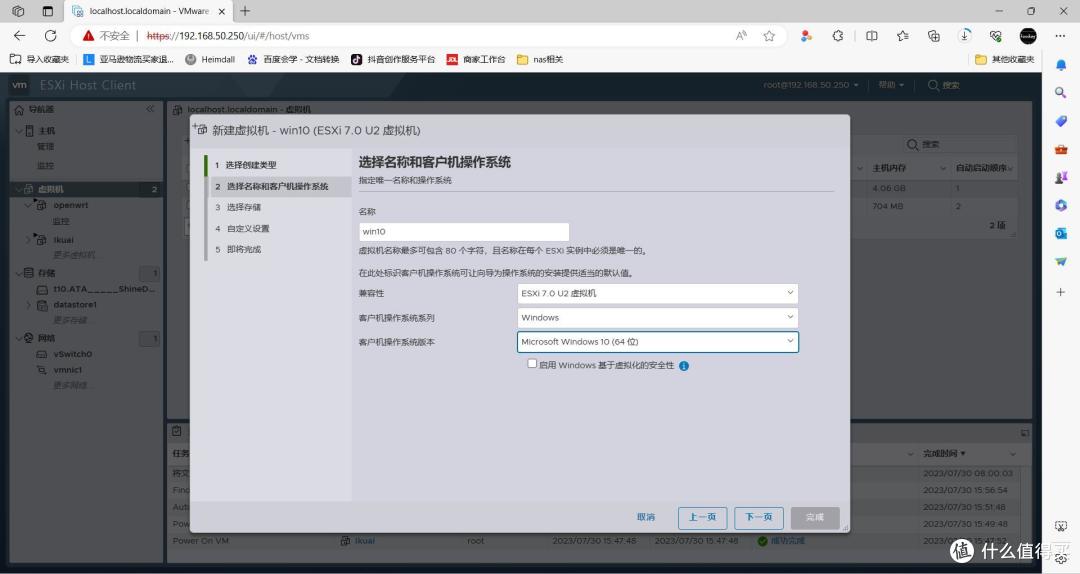Open the sidebar settings gear icon

tap(1061, 557)
